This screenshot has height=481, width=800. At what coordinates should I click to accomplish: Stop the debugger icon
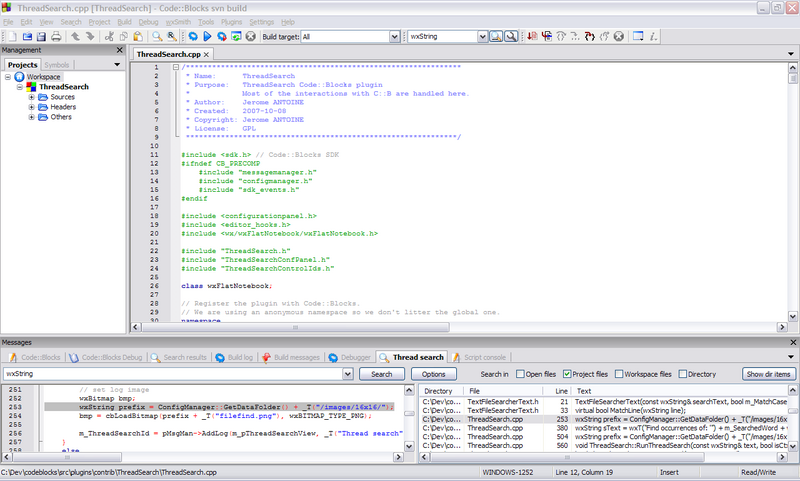point(618,36)
